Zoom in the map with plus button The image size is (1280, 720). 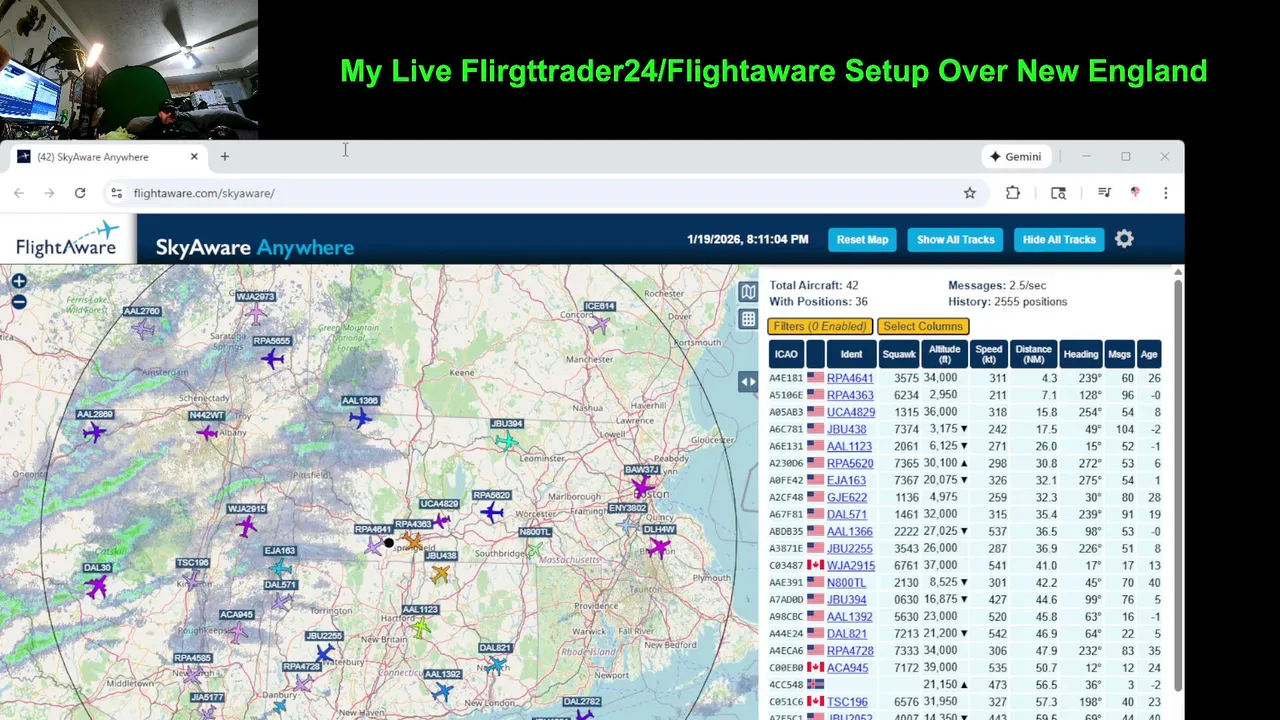(x=19, y=283)
